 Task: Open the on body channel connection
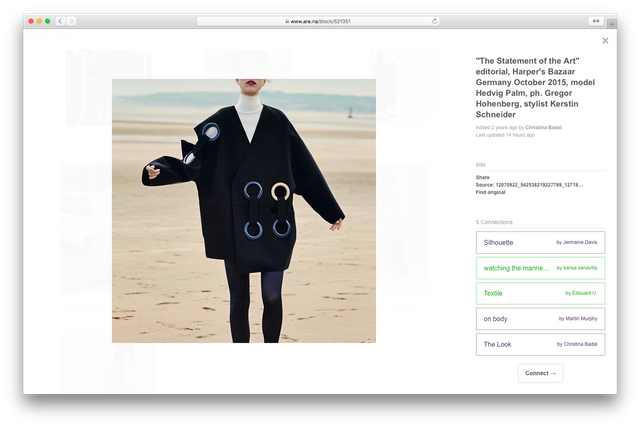pyautogui.click(x=540, y=319)
